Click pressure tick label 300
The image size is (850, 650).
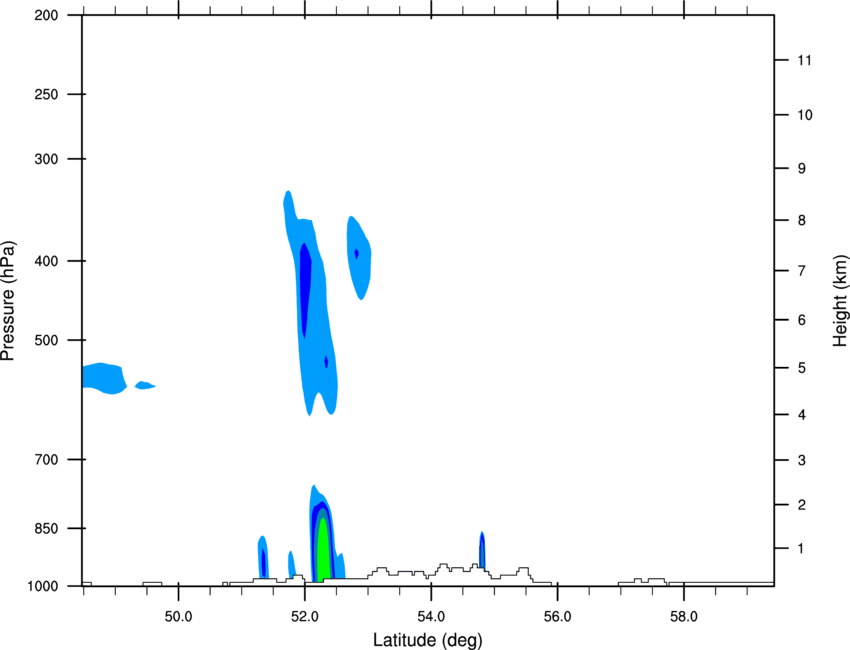[x=46, y=159]
